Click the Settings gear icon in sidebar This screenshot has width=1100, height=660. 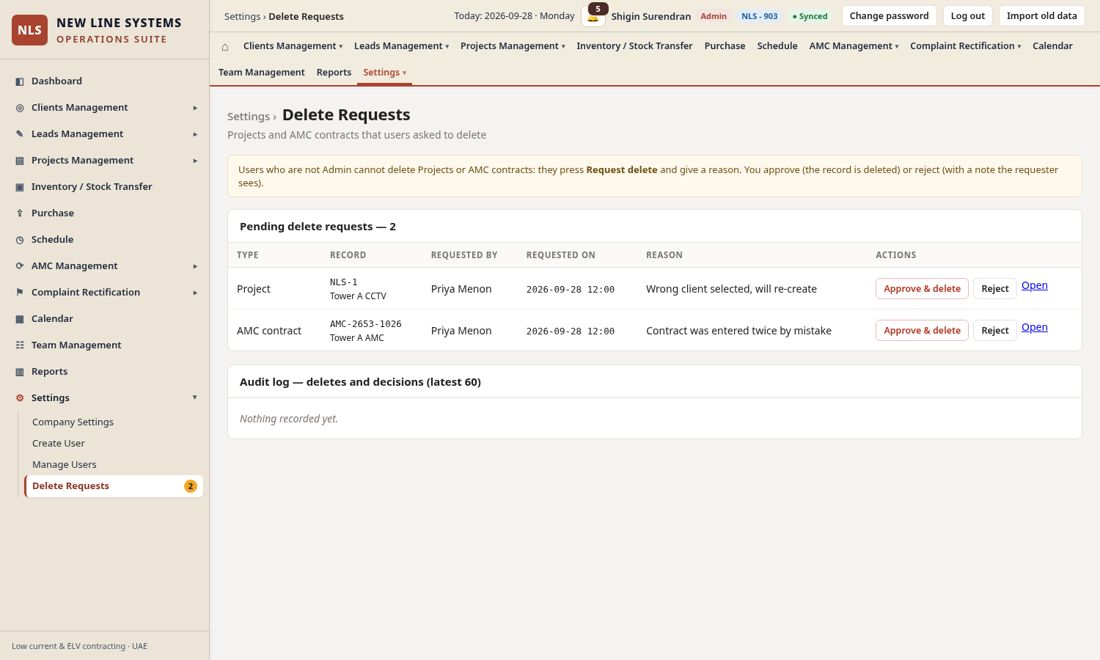click(x=20, y=398)
